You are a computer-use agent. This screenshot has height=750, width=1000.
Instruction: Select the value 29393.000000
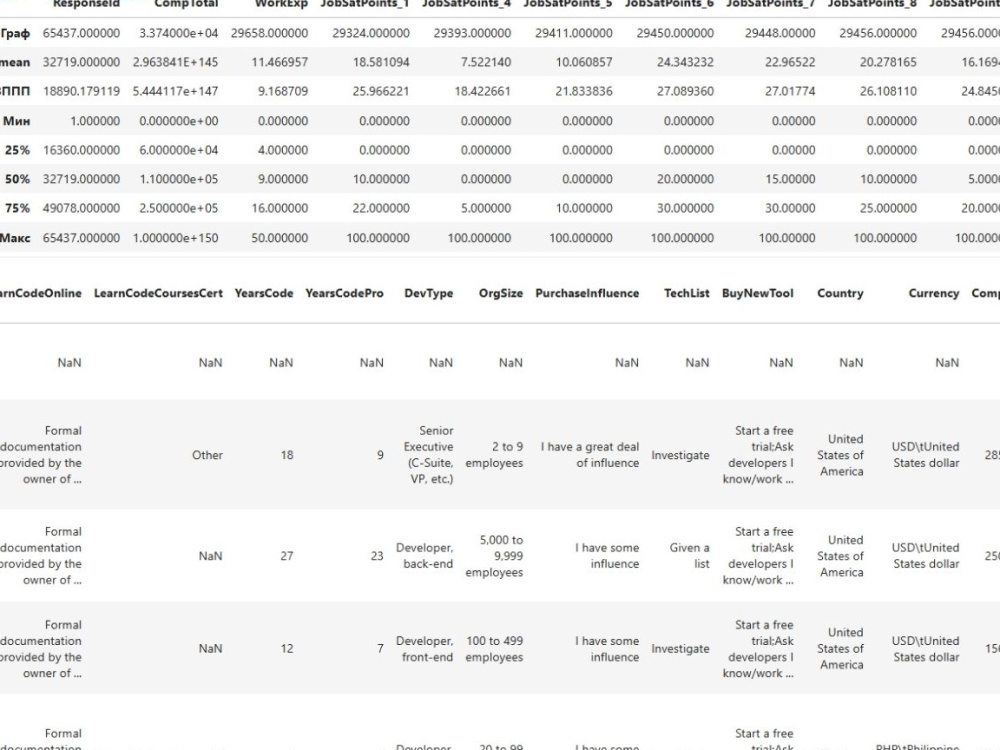(x=472, y=33)
